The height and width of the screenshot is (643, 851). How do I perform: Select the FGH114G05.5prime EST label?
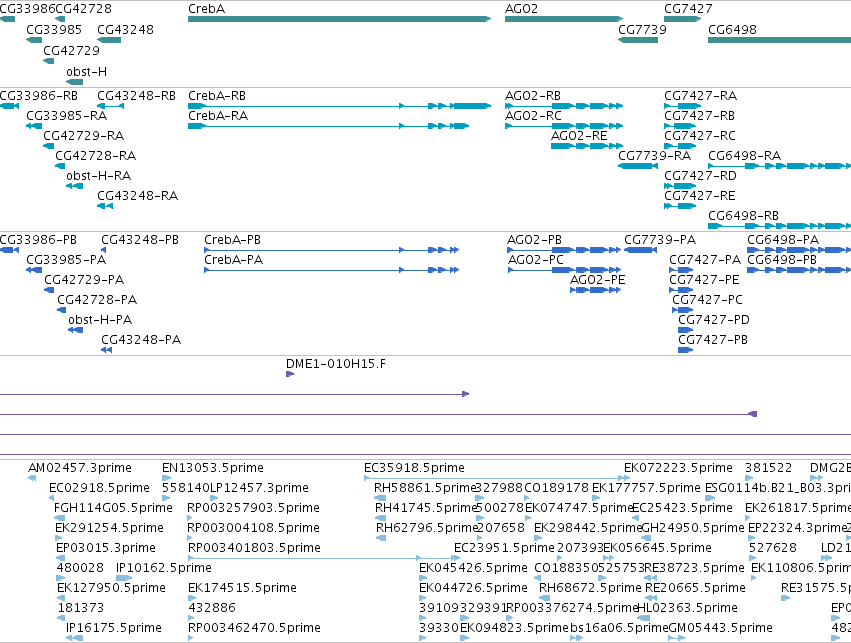[113, 508]
